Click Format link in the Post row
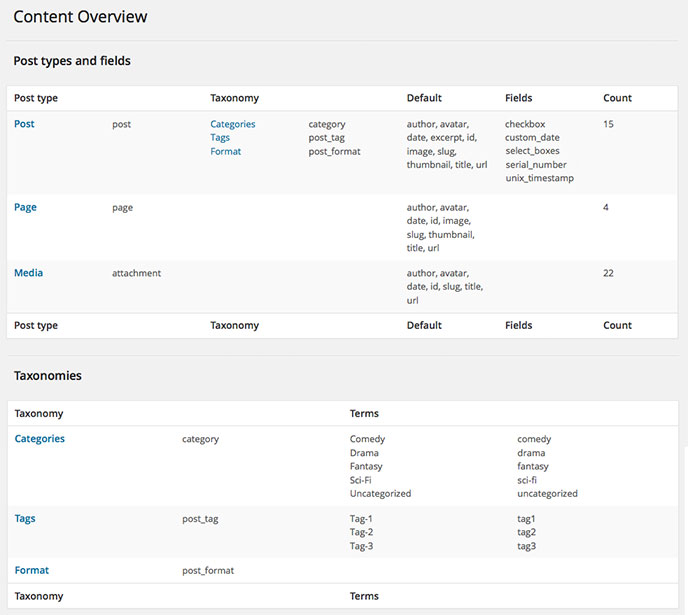Screen dimensions: 688x615 tap(225, 152)
